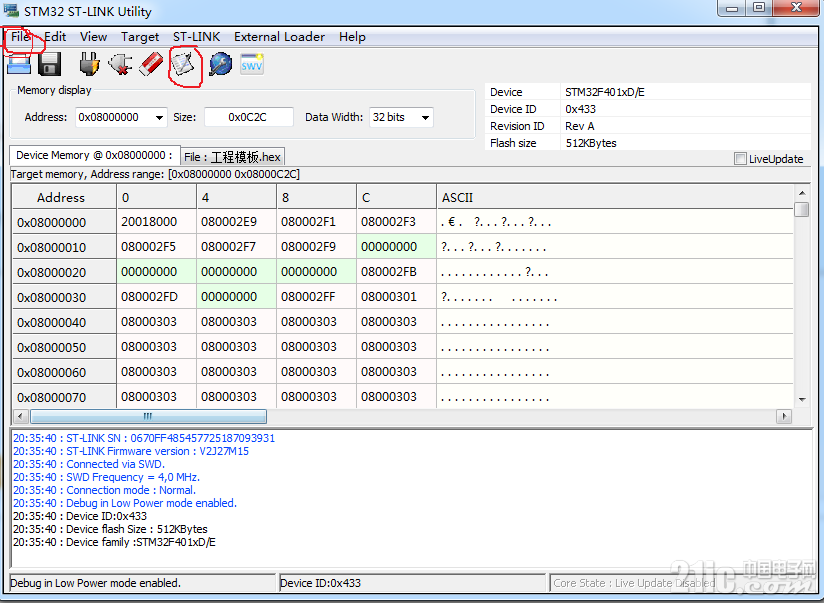Screen dimensions: 824x603
Task: Open the View menu
Action: (x=94, y=37)
